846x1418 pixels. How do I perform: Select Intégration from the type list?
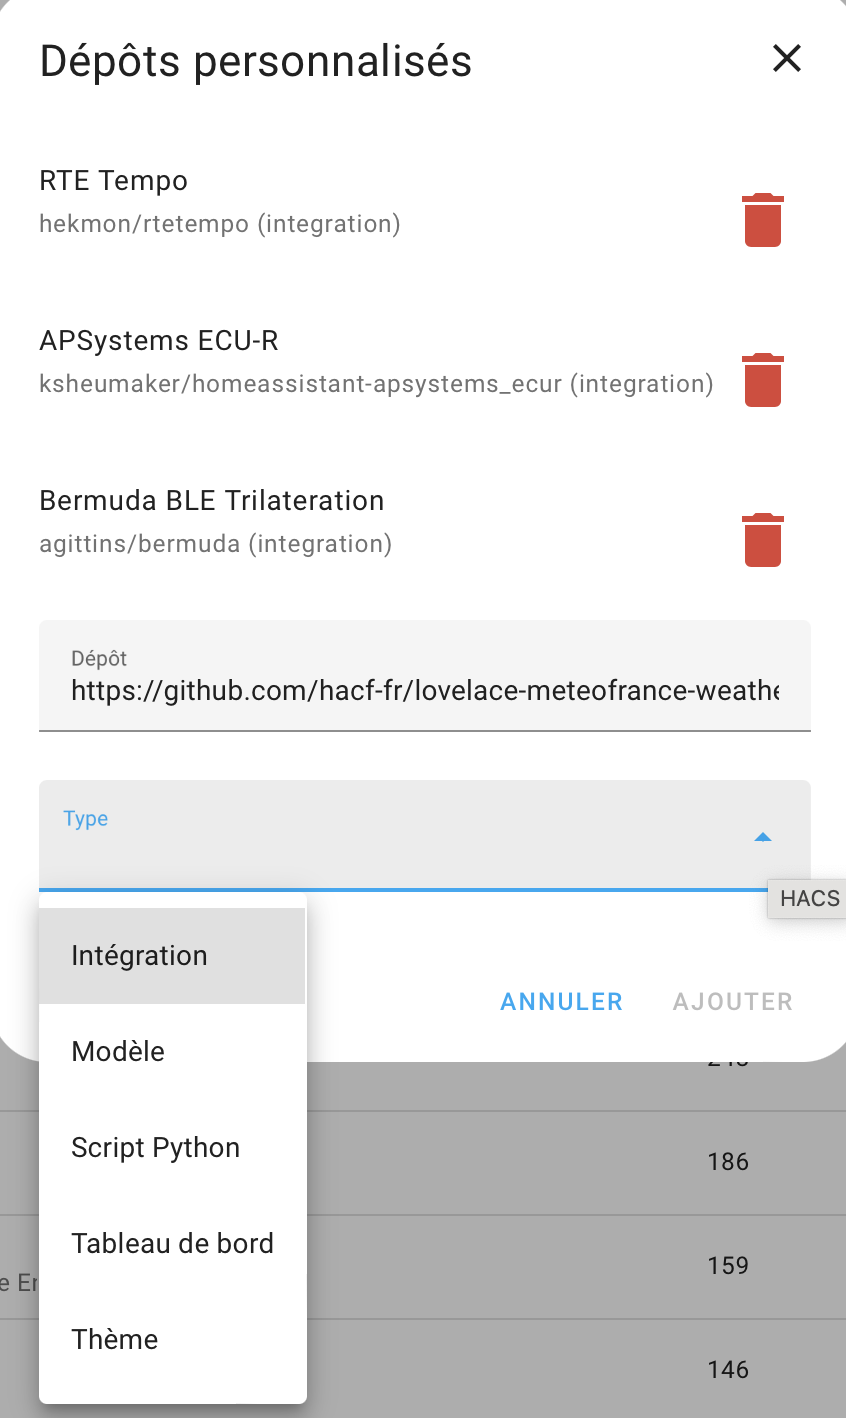172,956
